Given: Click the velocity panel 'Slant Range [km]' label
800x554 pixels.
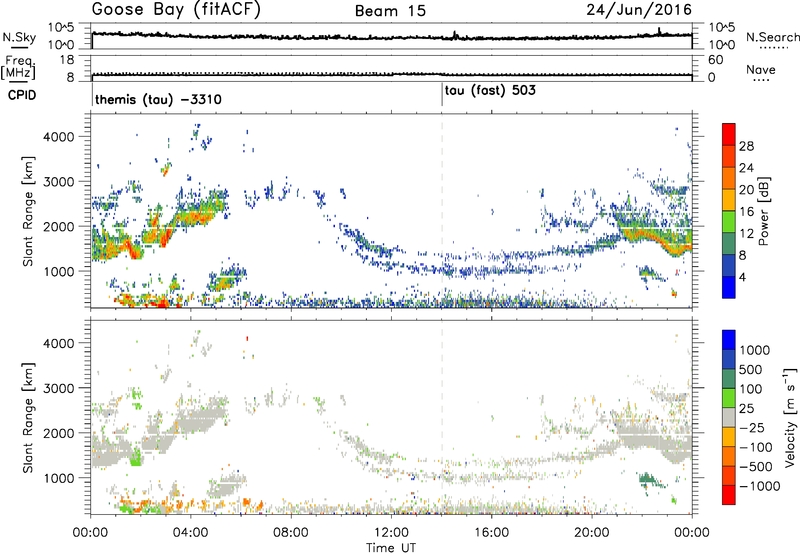Looking at the screenshot, I should point(28,417).
